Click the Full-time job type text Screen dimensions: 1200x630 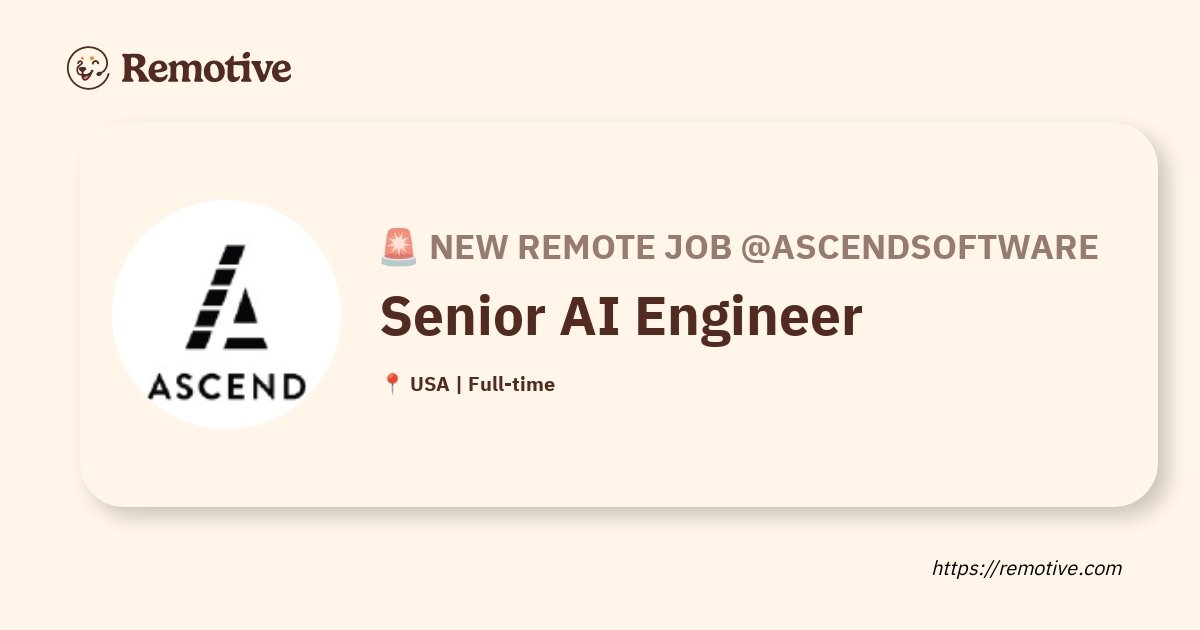511,384
